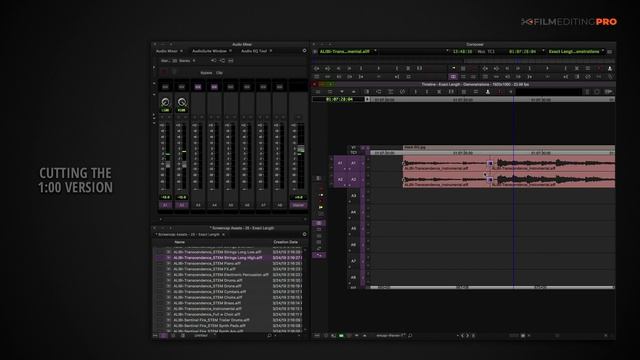The height and width of the screenshot is (360, 640).
Task: Click the A1 pan knob in mixer
Action: pyautogui.click(x=165, y=102)
